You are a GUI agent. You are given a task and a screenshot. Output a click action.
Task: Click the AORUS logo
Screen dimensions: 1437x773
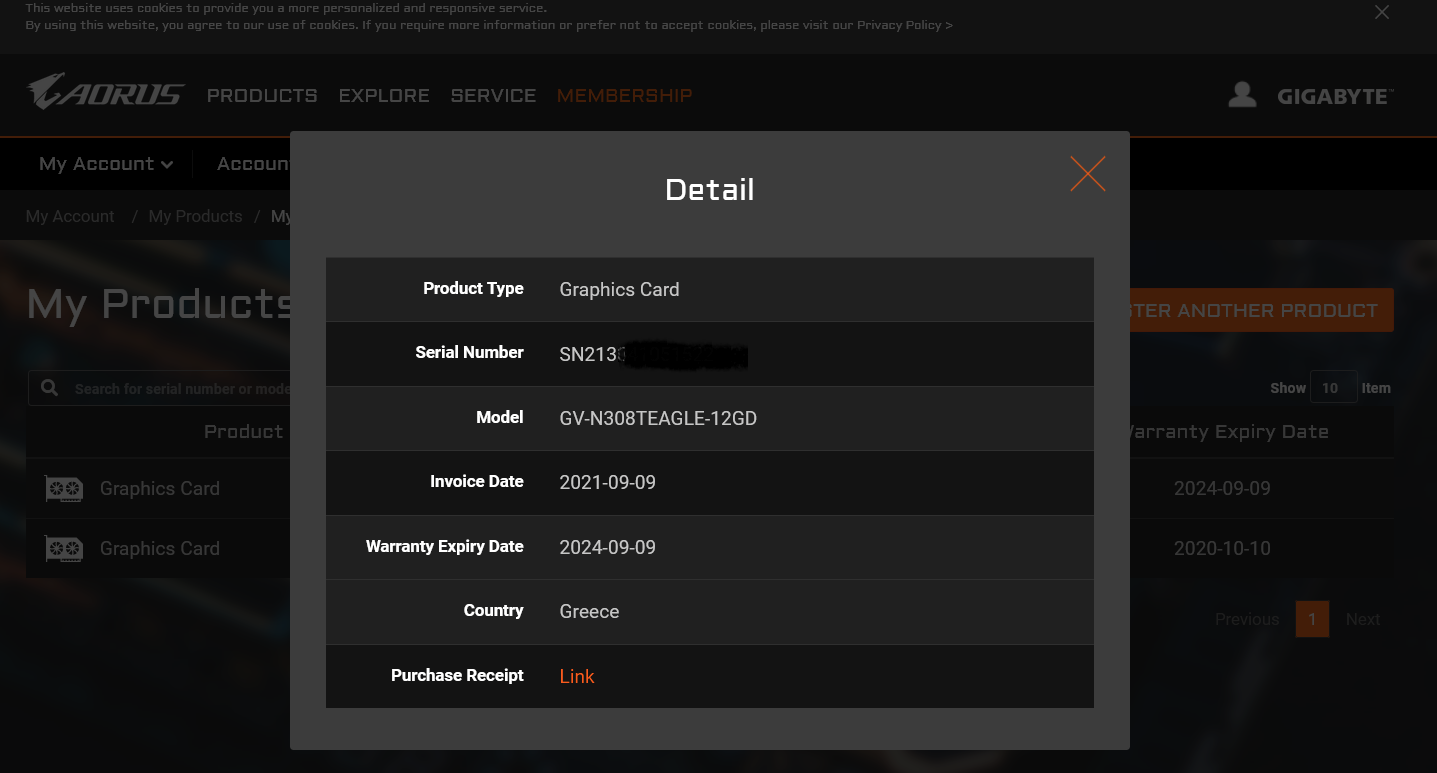(106, 92)
